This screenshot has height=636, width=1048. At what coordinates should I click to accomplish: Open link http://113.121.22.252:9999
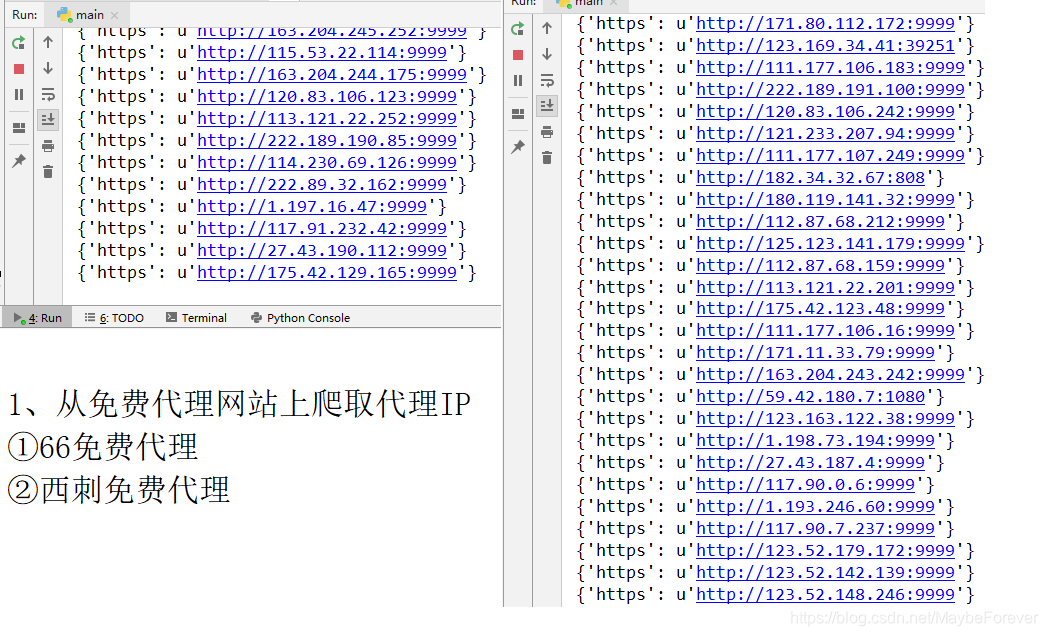coord(327,118)
